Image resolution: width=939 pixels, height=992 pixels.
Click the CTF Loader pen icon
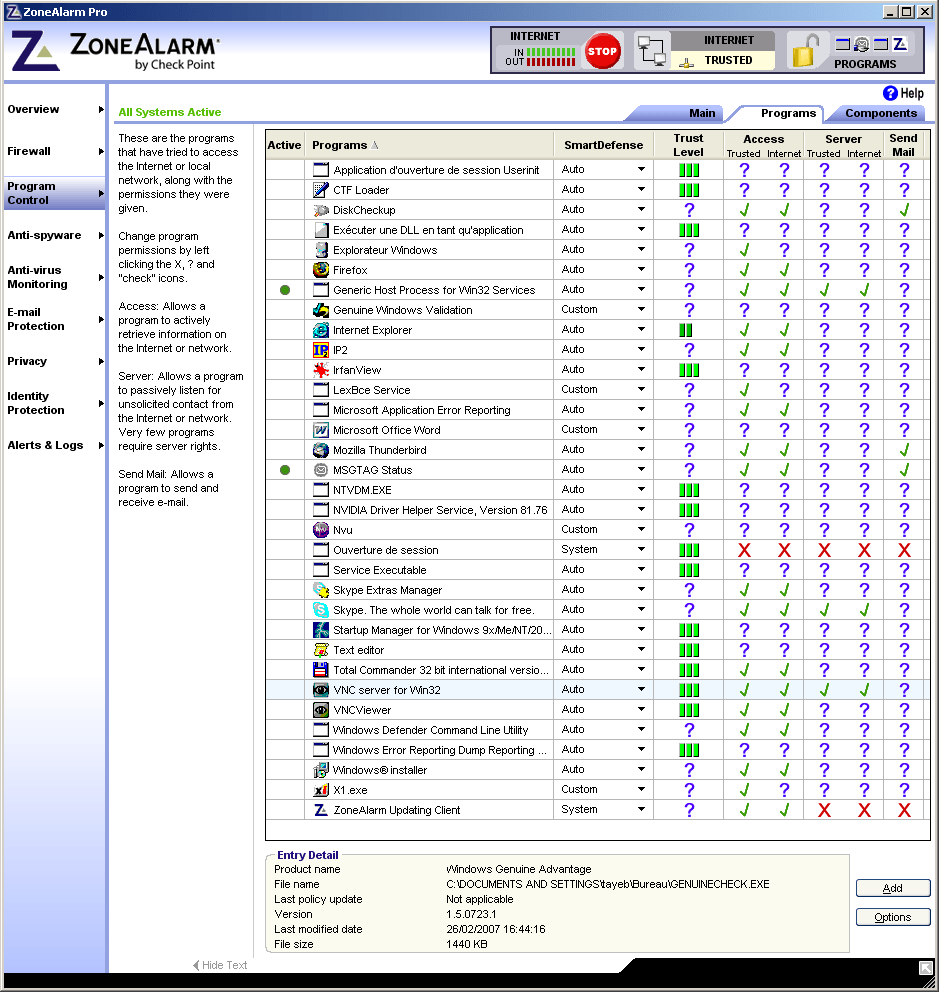tap(321, 190)
